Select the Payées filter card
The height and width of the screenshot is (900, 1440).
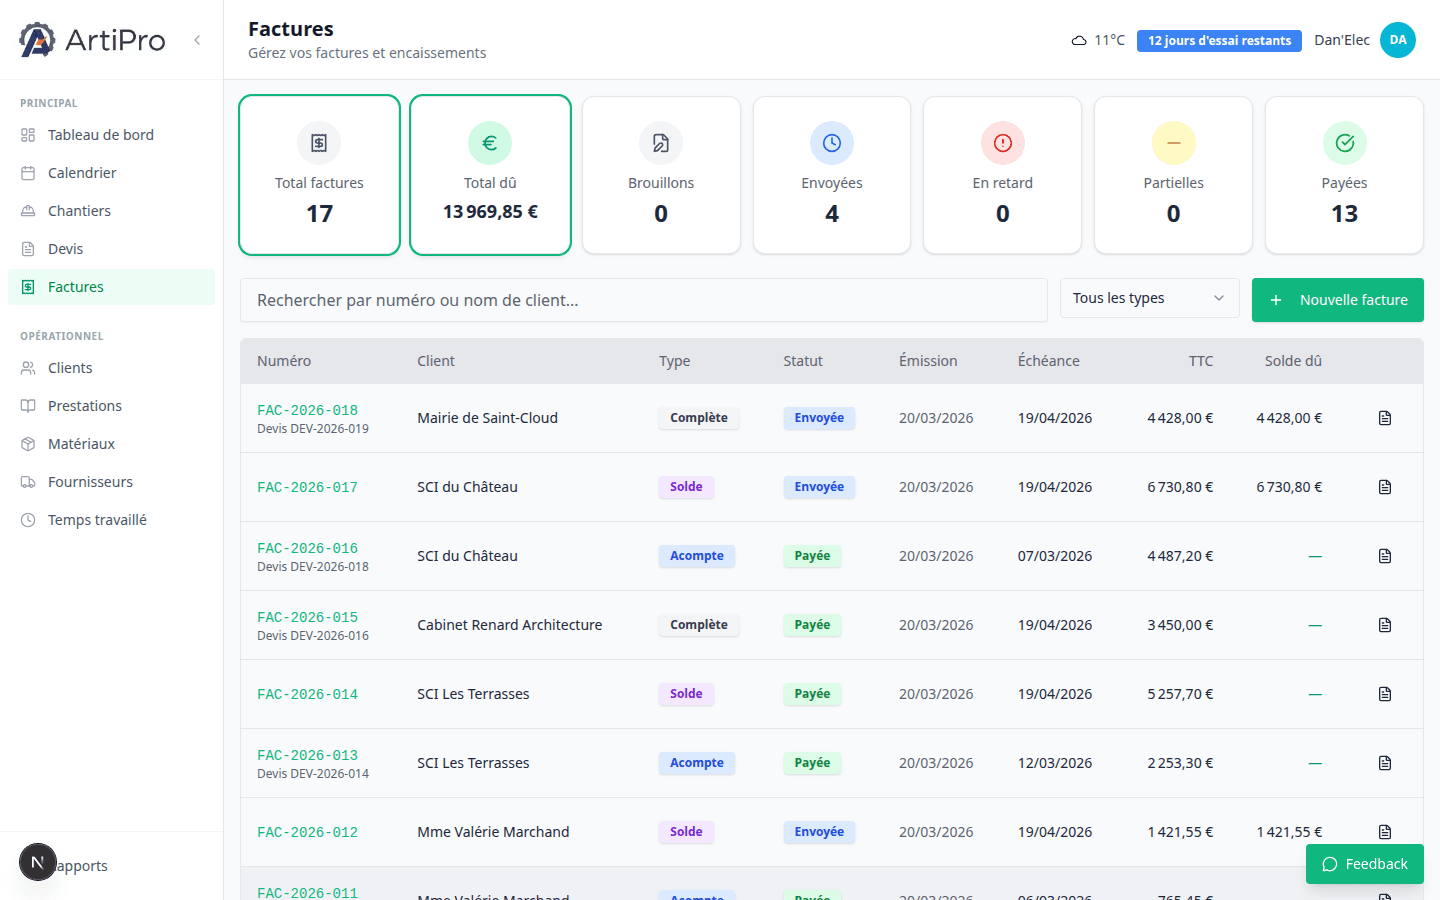click(x=1343, y=175)
